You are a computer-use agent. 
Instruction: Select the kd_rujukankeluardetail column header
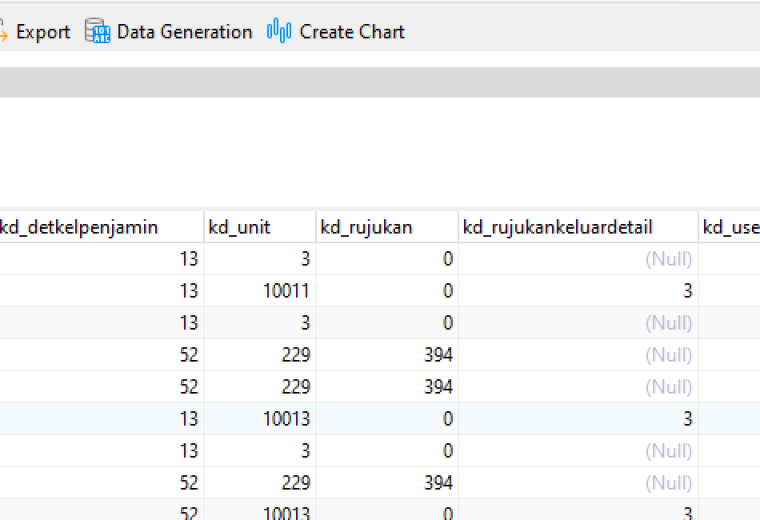(x=578, y=227)
